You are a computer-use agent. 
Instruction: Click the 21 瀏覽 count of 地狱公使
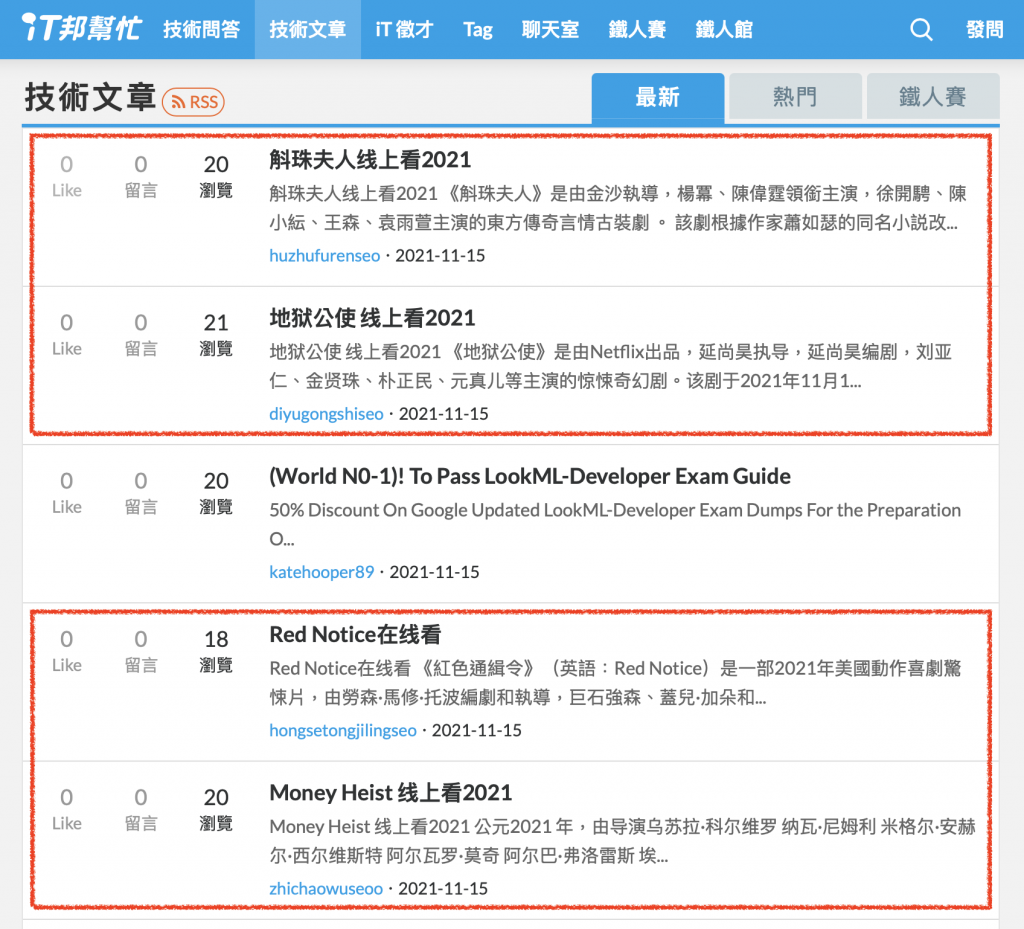click(x=216, y=334)
